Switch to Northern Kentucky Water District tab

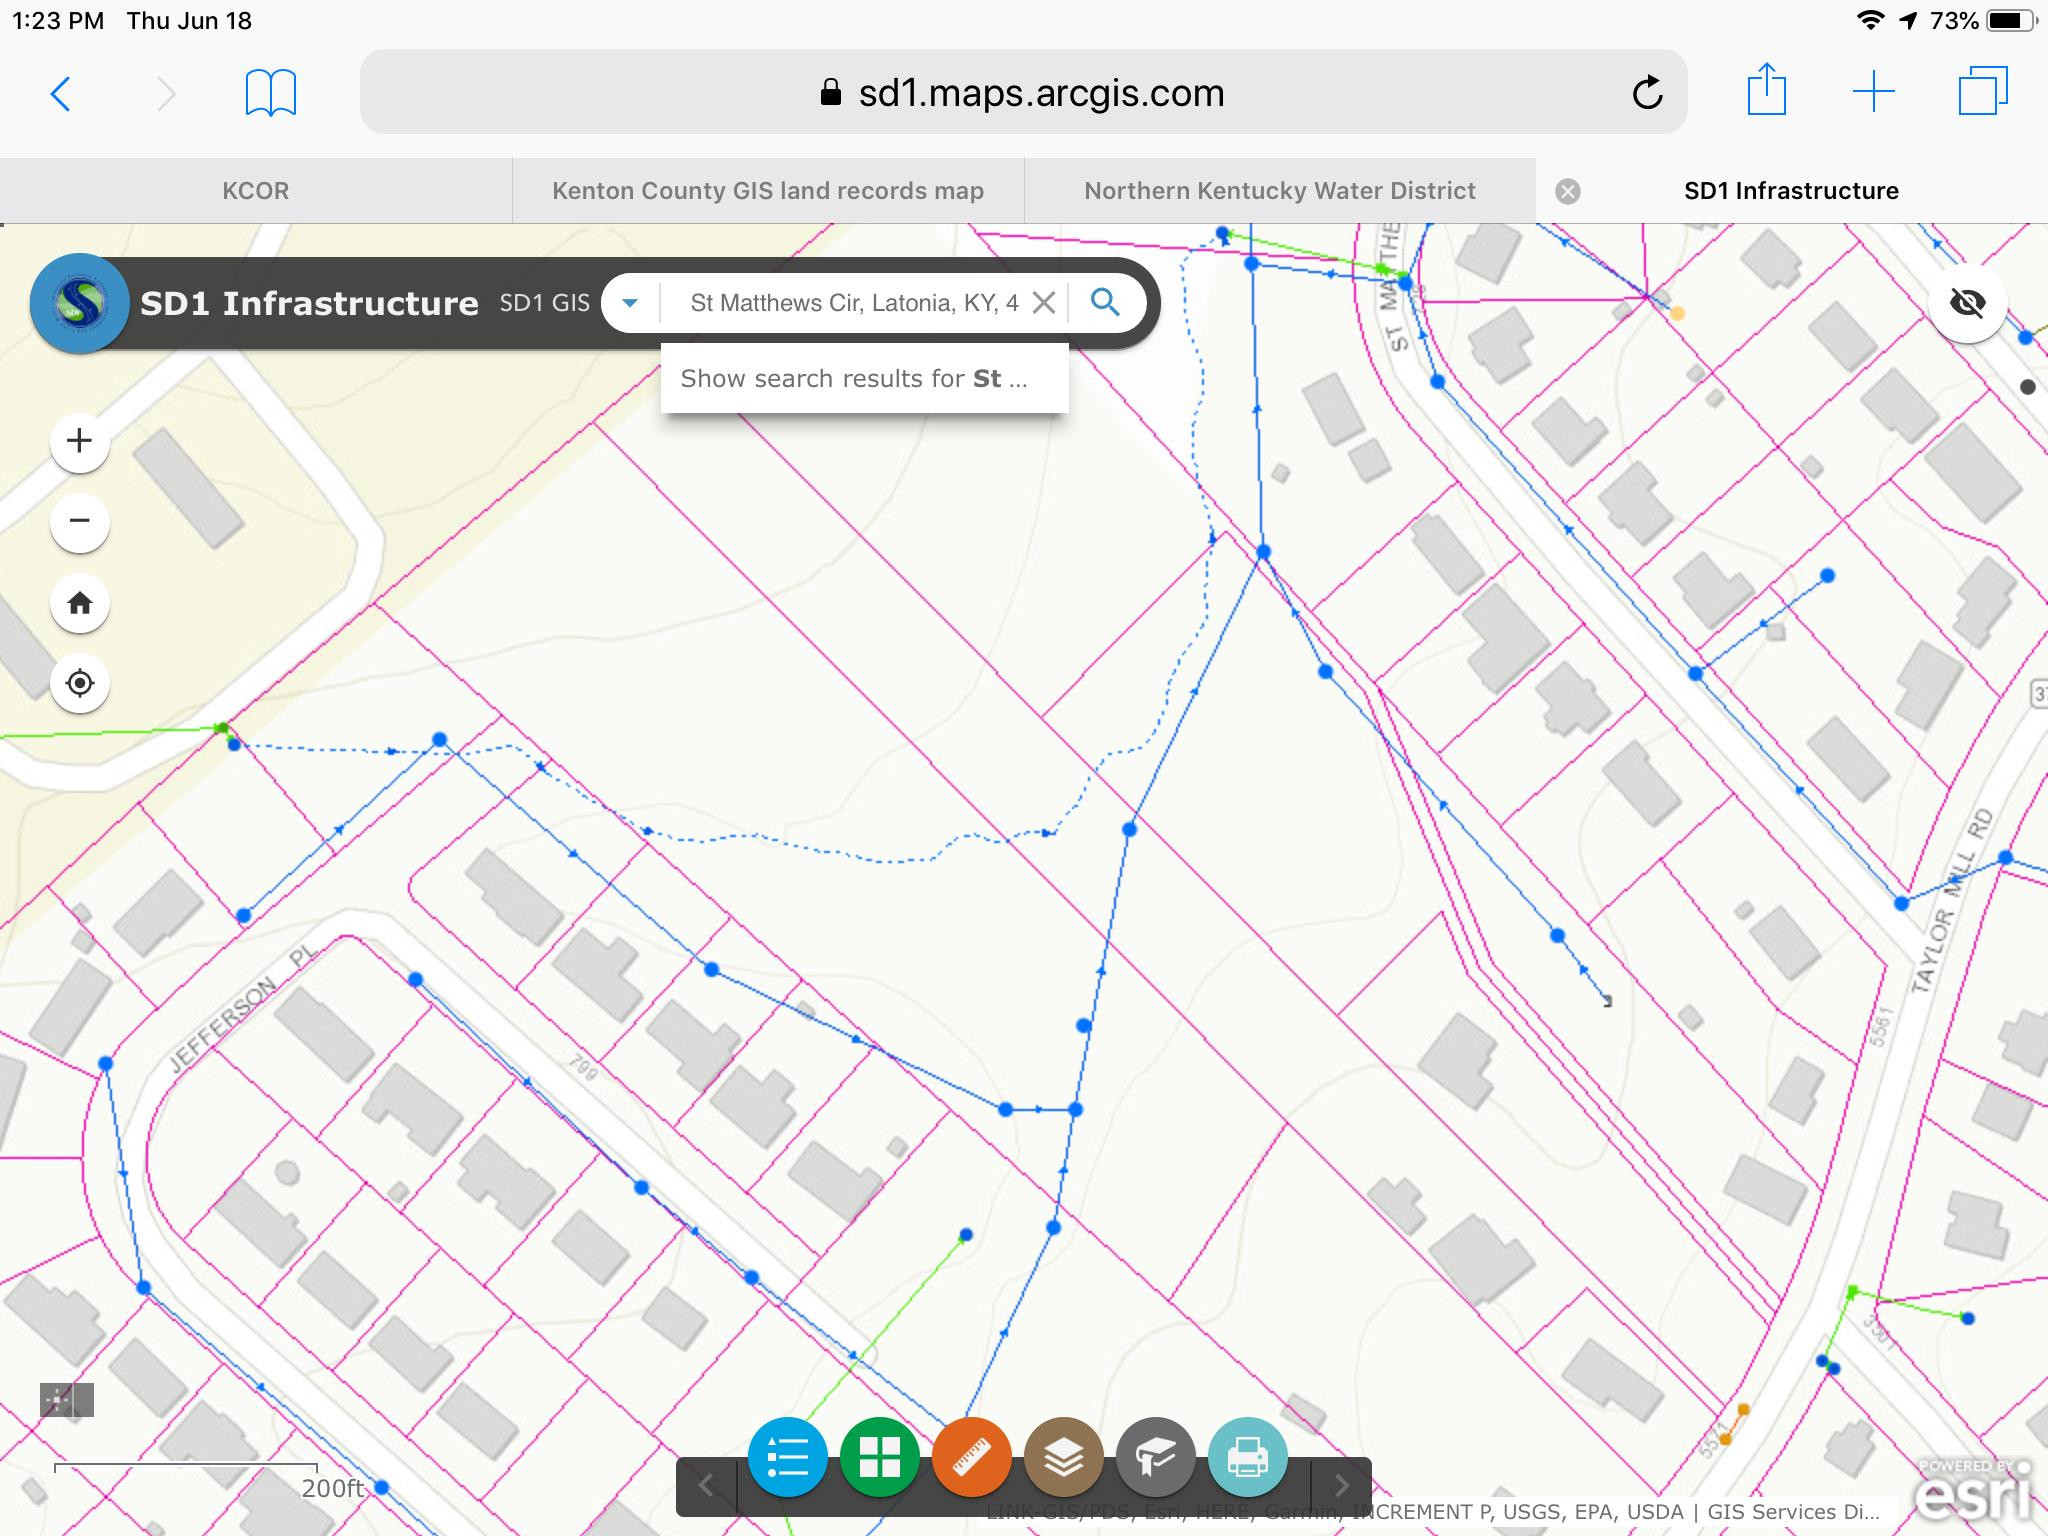click(1280, 191)
